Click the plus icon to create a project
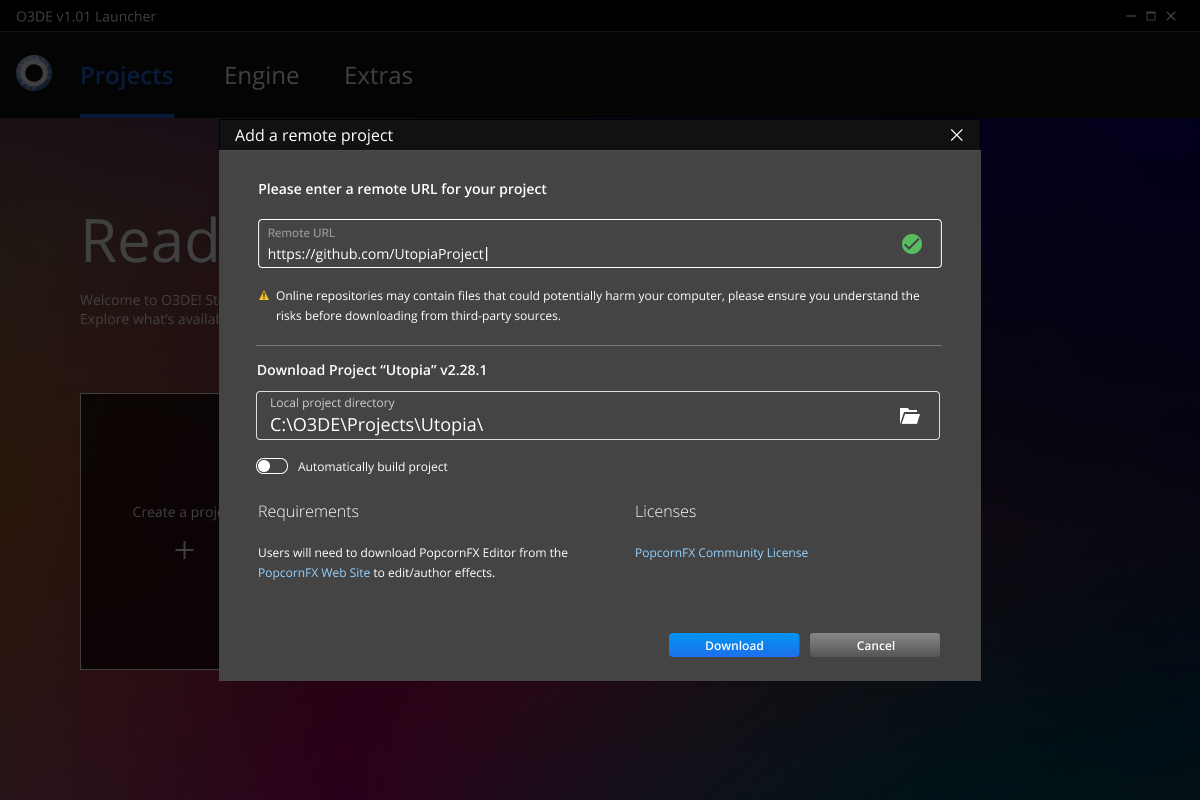The image size is (1200, 800). point(184,549)
